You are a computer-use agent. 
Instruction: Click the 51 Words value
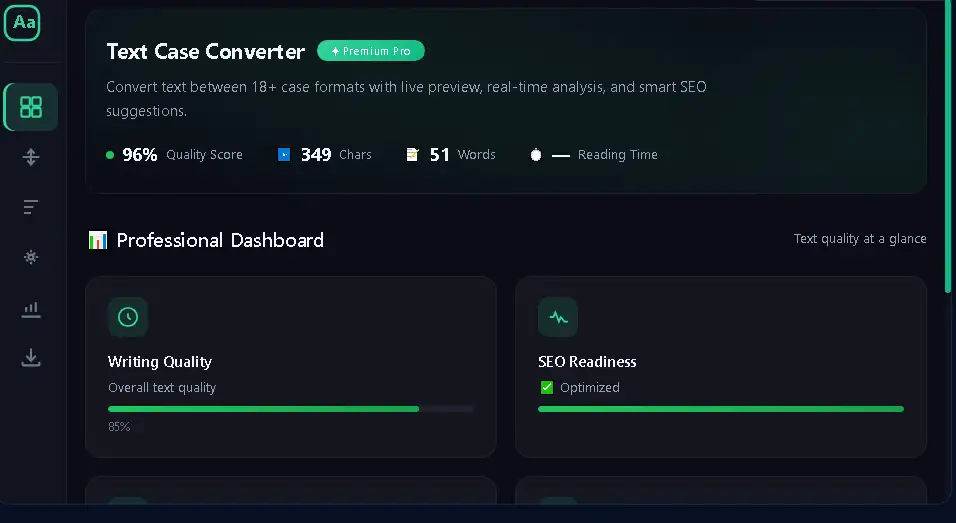440,155
